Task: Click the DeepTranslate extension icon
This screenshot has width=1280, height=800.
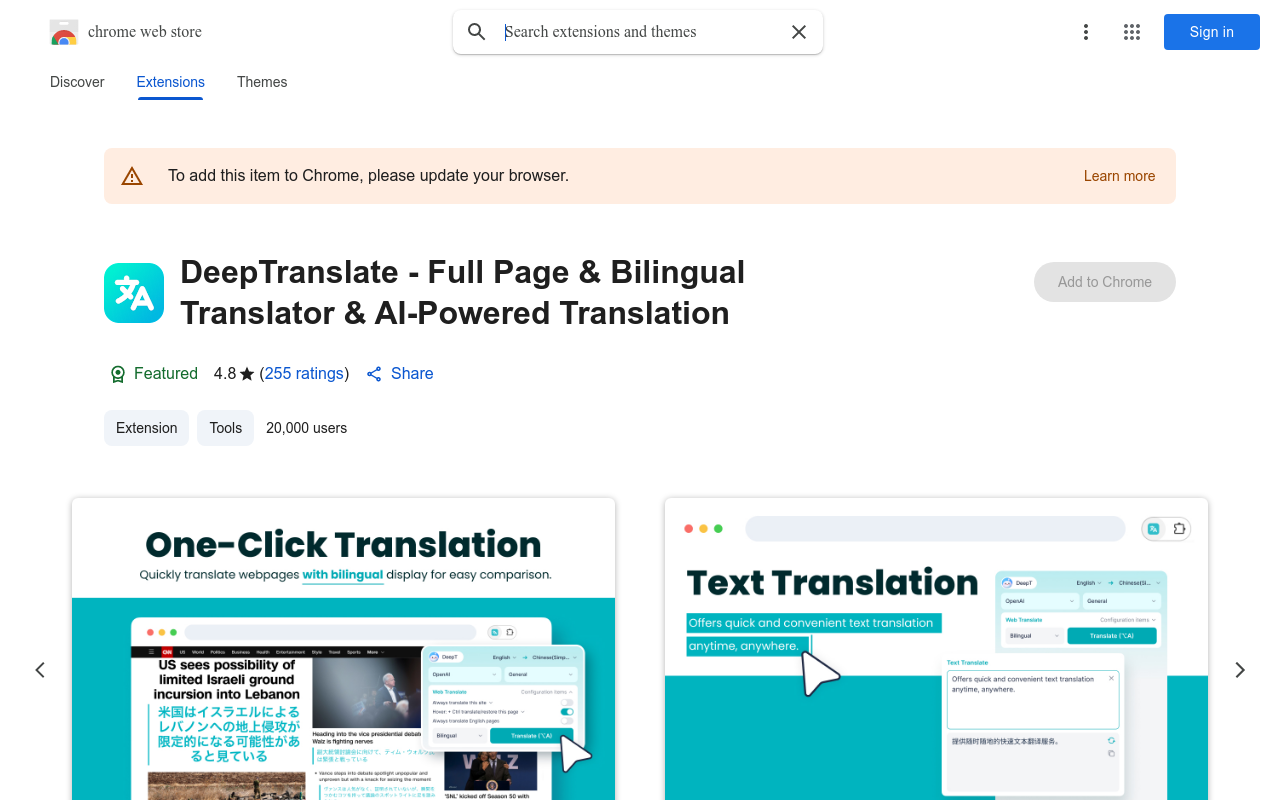Action: [x=134, y=293]
